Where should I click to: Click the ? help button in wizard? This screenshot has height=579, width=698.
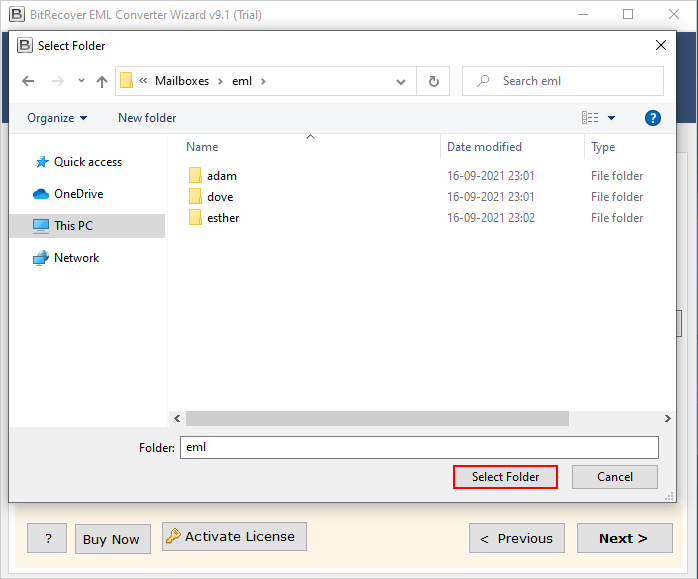pos(47,539)
